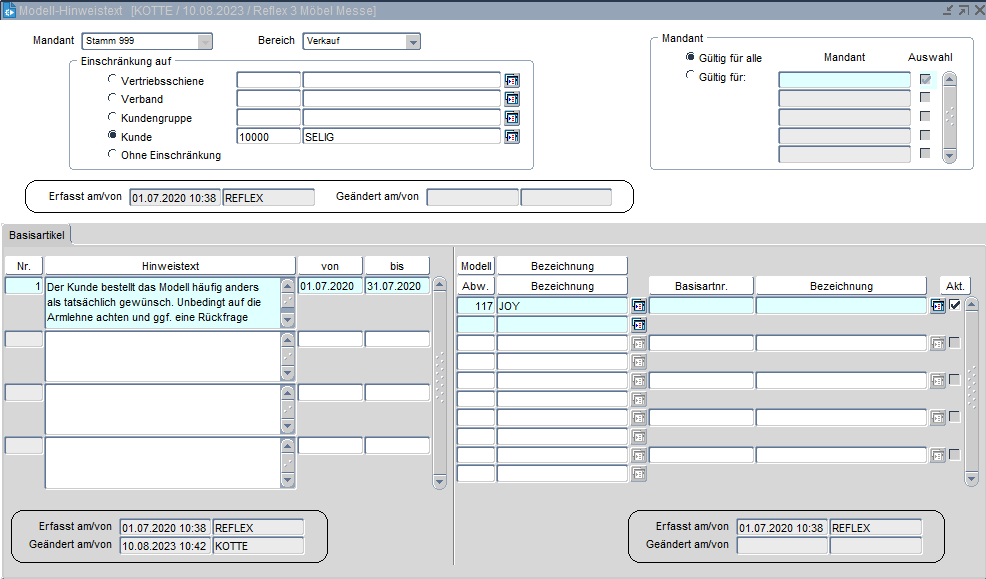The height and width of the screenshot is (579, 986).
Task: Click the Modell column header button
Action: 476,266
